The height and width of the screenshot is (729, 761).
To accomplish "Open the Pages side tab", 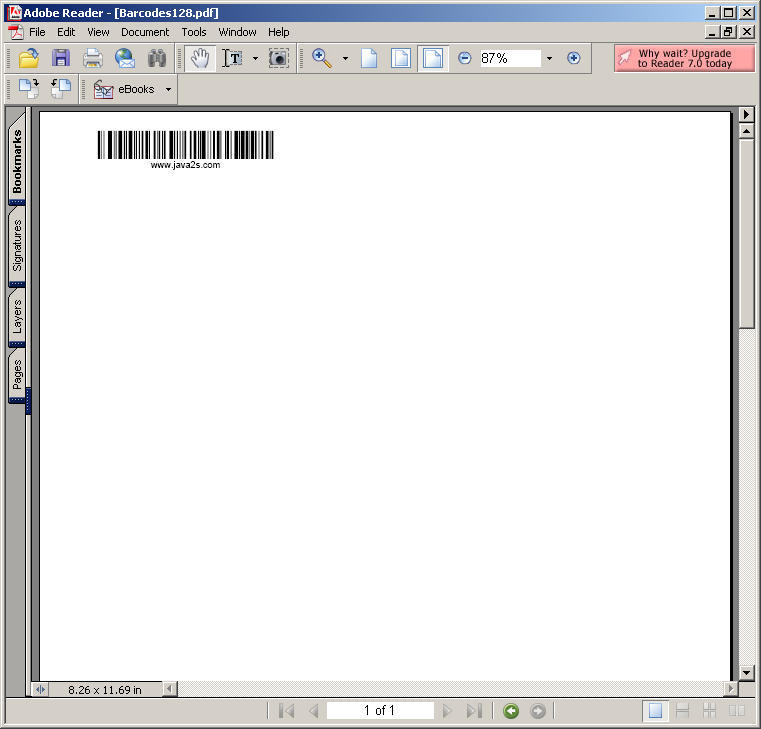I will [x=17, y=374].
